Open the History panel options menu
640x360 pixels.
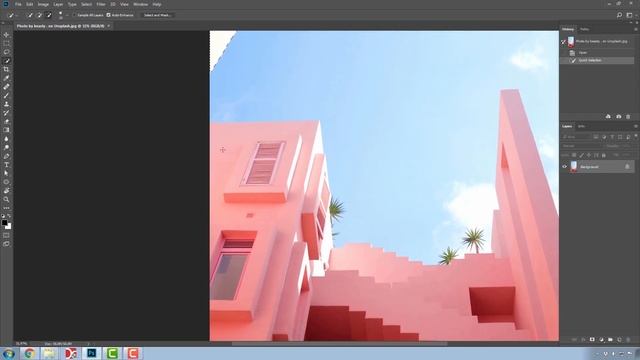point(636,29)
